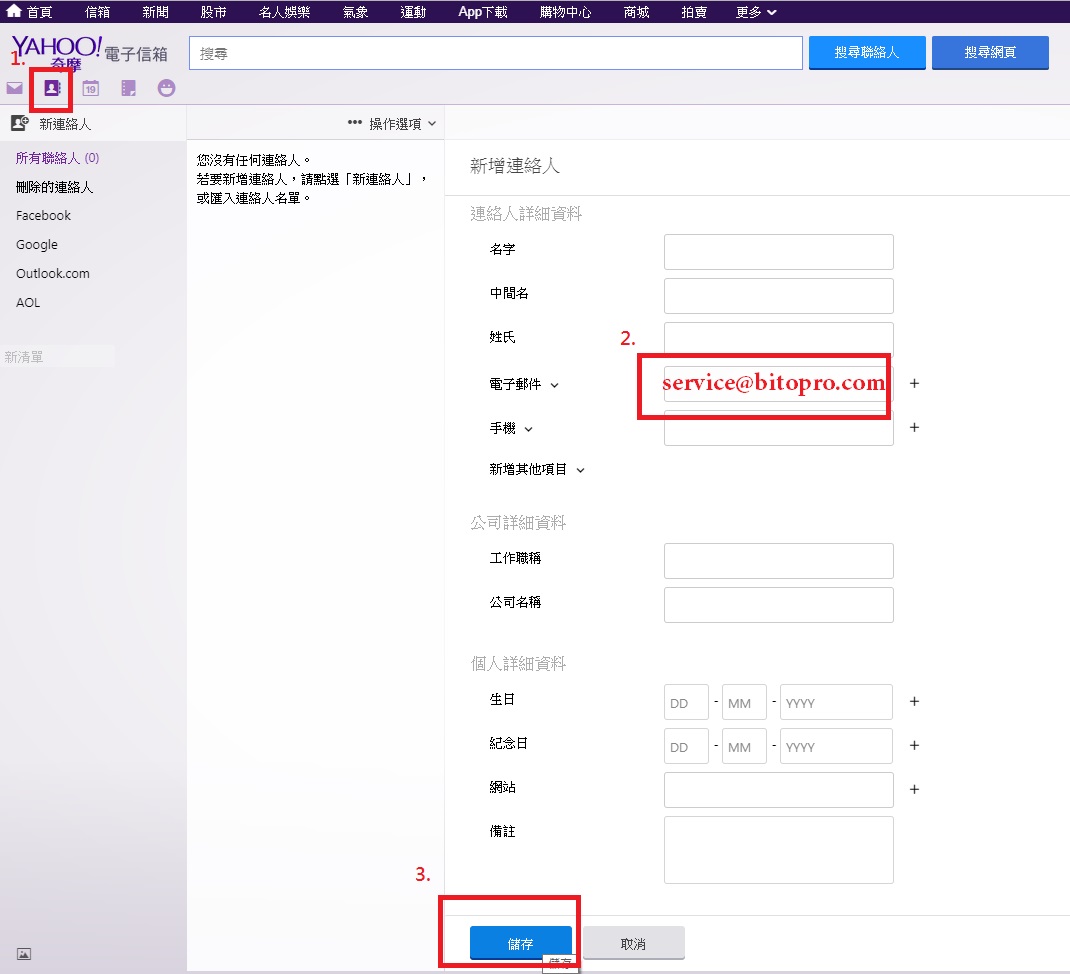This screenshot has width=1070, height=974.
Task: Import contacts from Outlook.com
Action: 53,274
